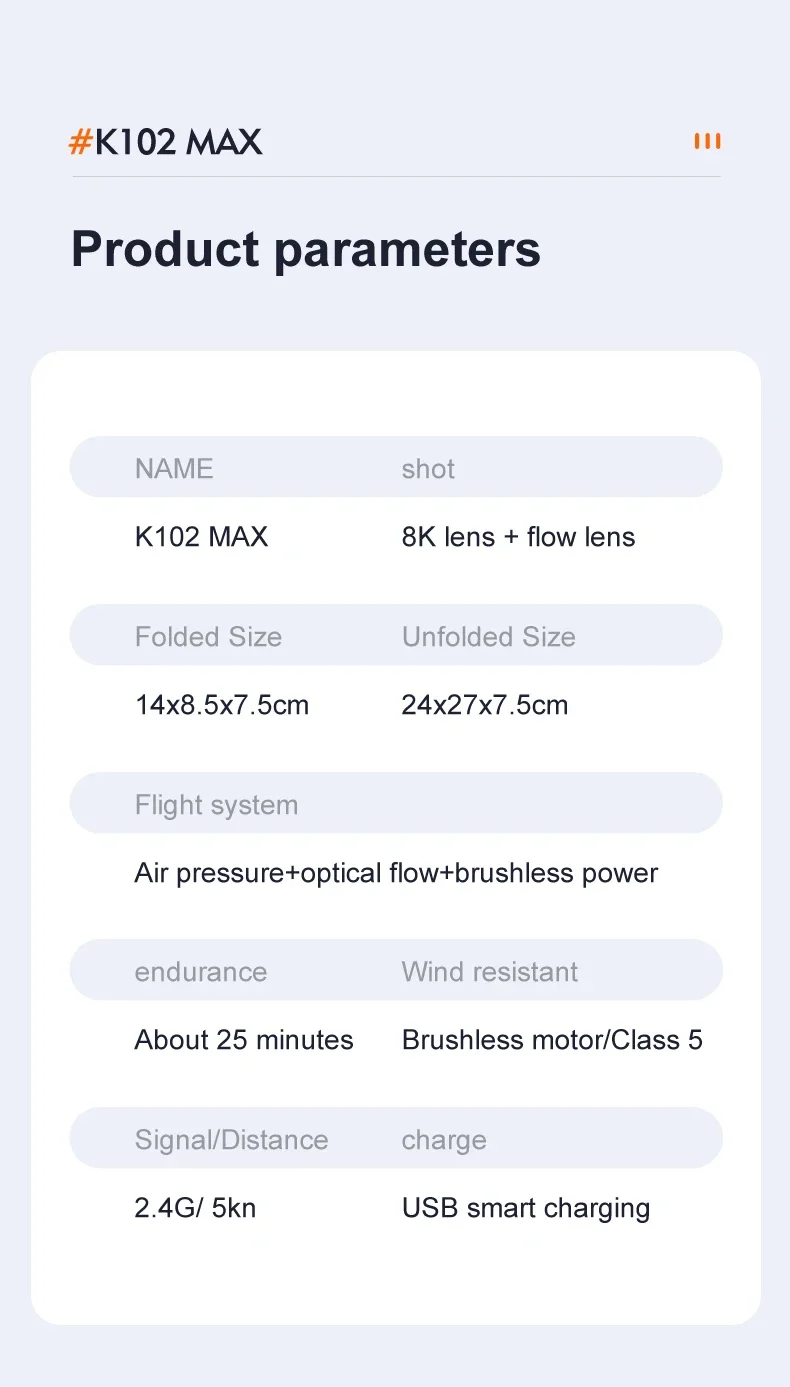This screenshot has width=790, height=1387.
Task: Select the Folded Size label
Action: tap(208, 637)
